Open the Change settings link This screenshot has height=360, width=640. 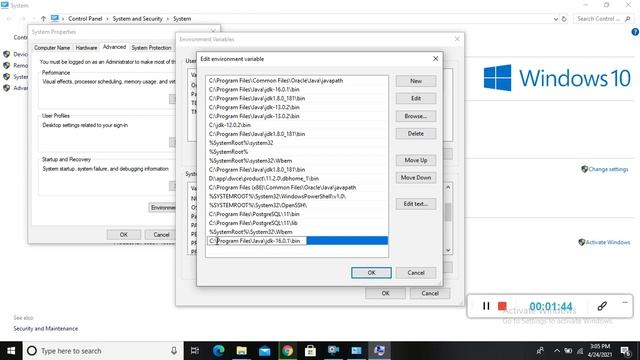(x=608, y=169)
